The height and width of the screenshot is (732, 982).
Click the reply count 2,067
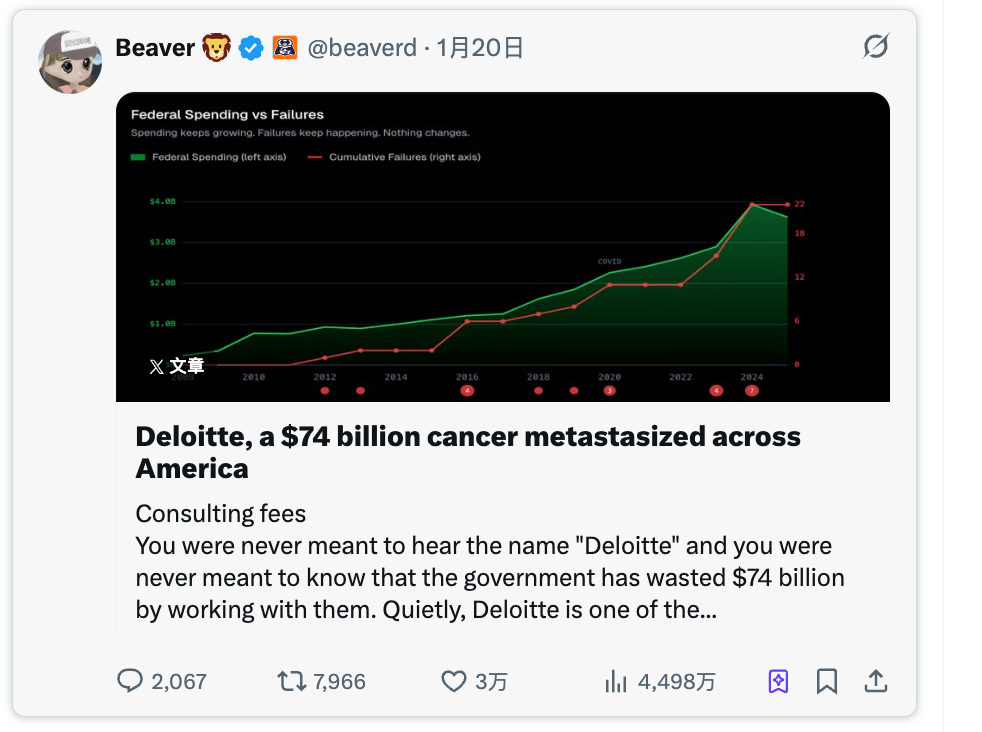tap(176, 680)
